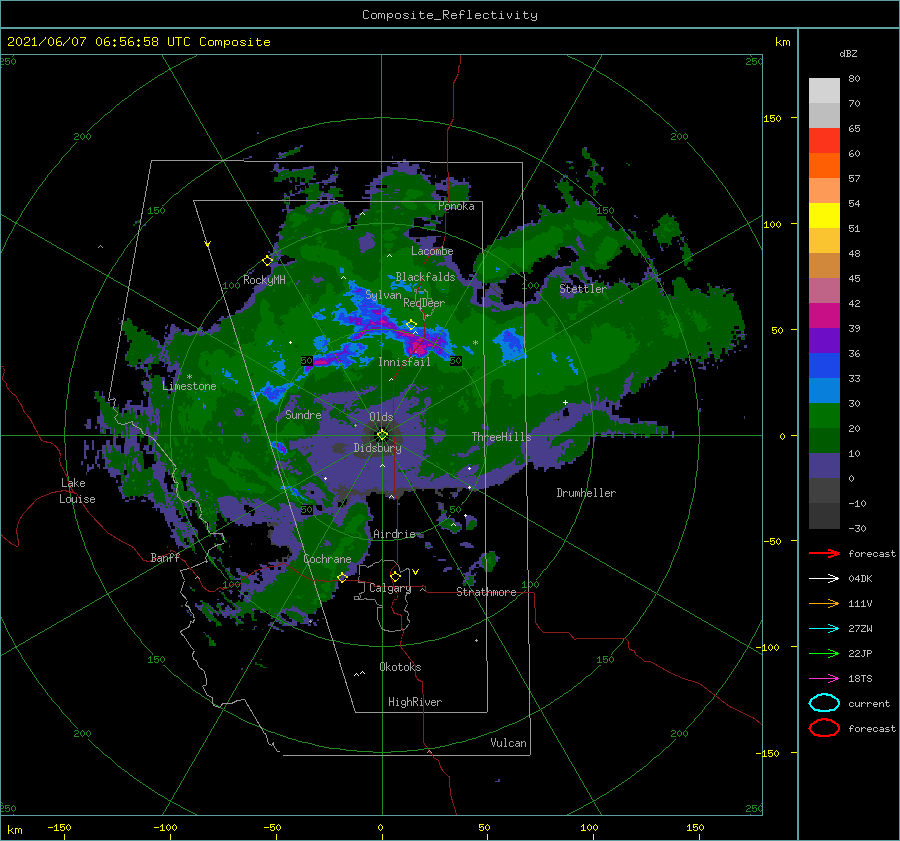This screenshot has height=841, width=900.
Task: Click the -150 tick on bottom km axis
Action: 59,827
